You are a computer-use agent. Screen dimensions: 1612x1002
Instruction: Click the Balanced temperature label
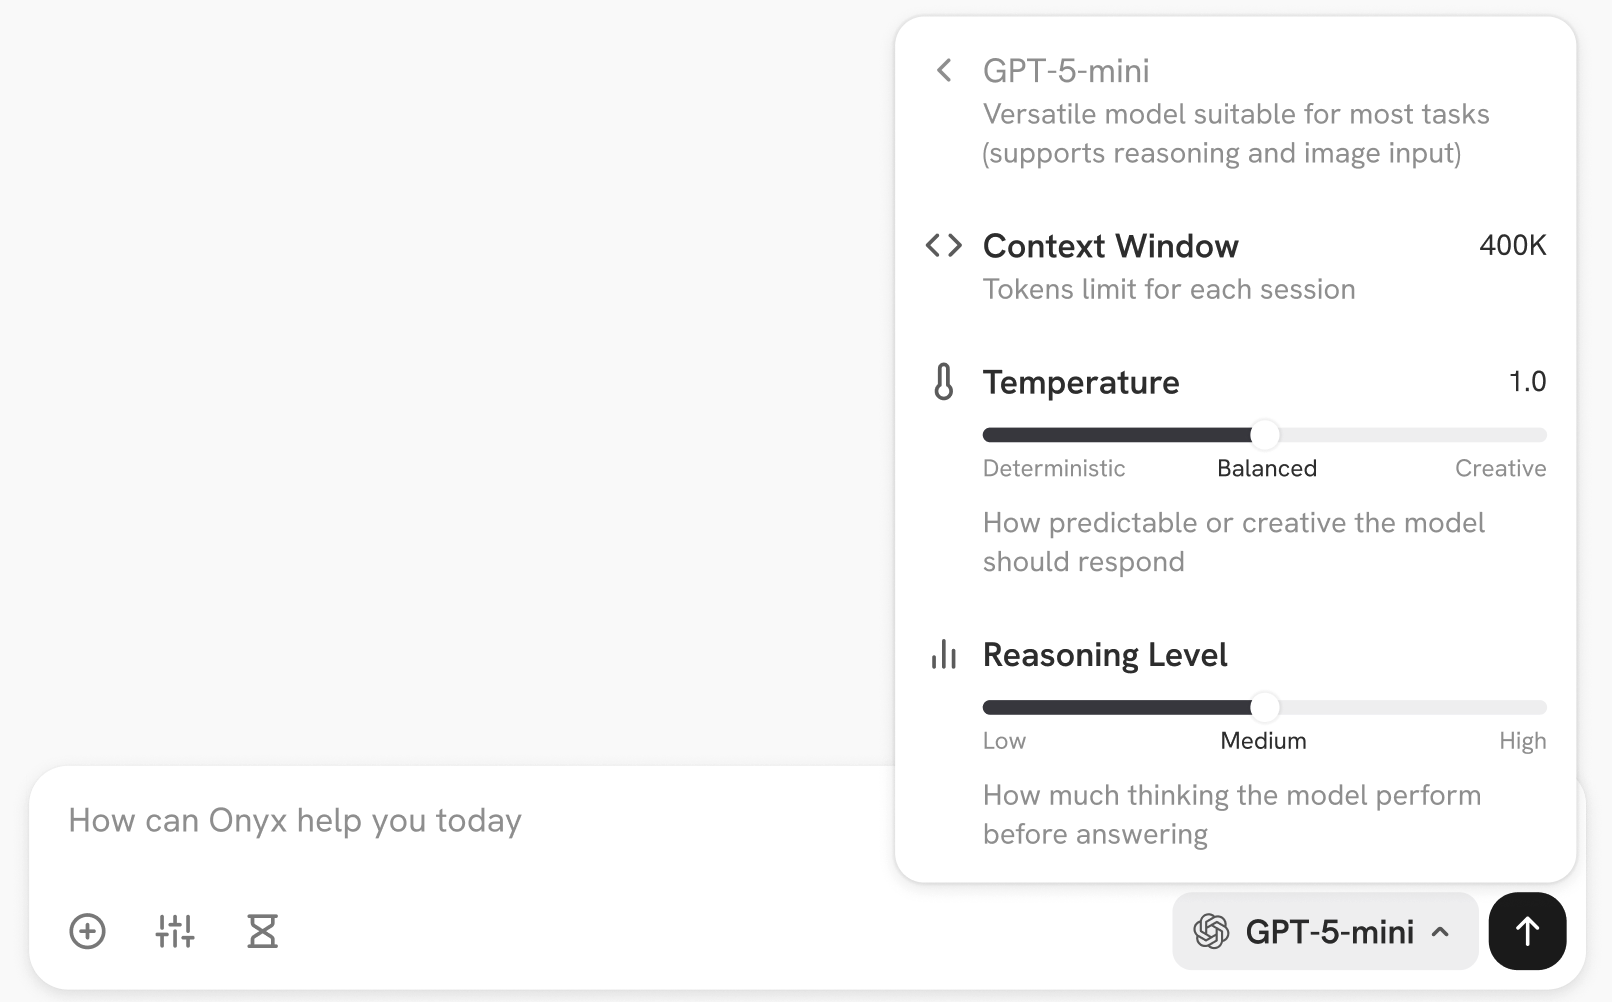(x=1267, y=468)
